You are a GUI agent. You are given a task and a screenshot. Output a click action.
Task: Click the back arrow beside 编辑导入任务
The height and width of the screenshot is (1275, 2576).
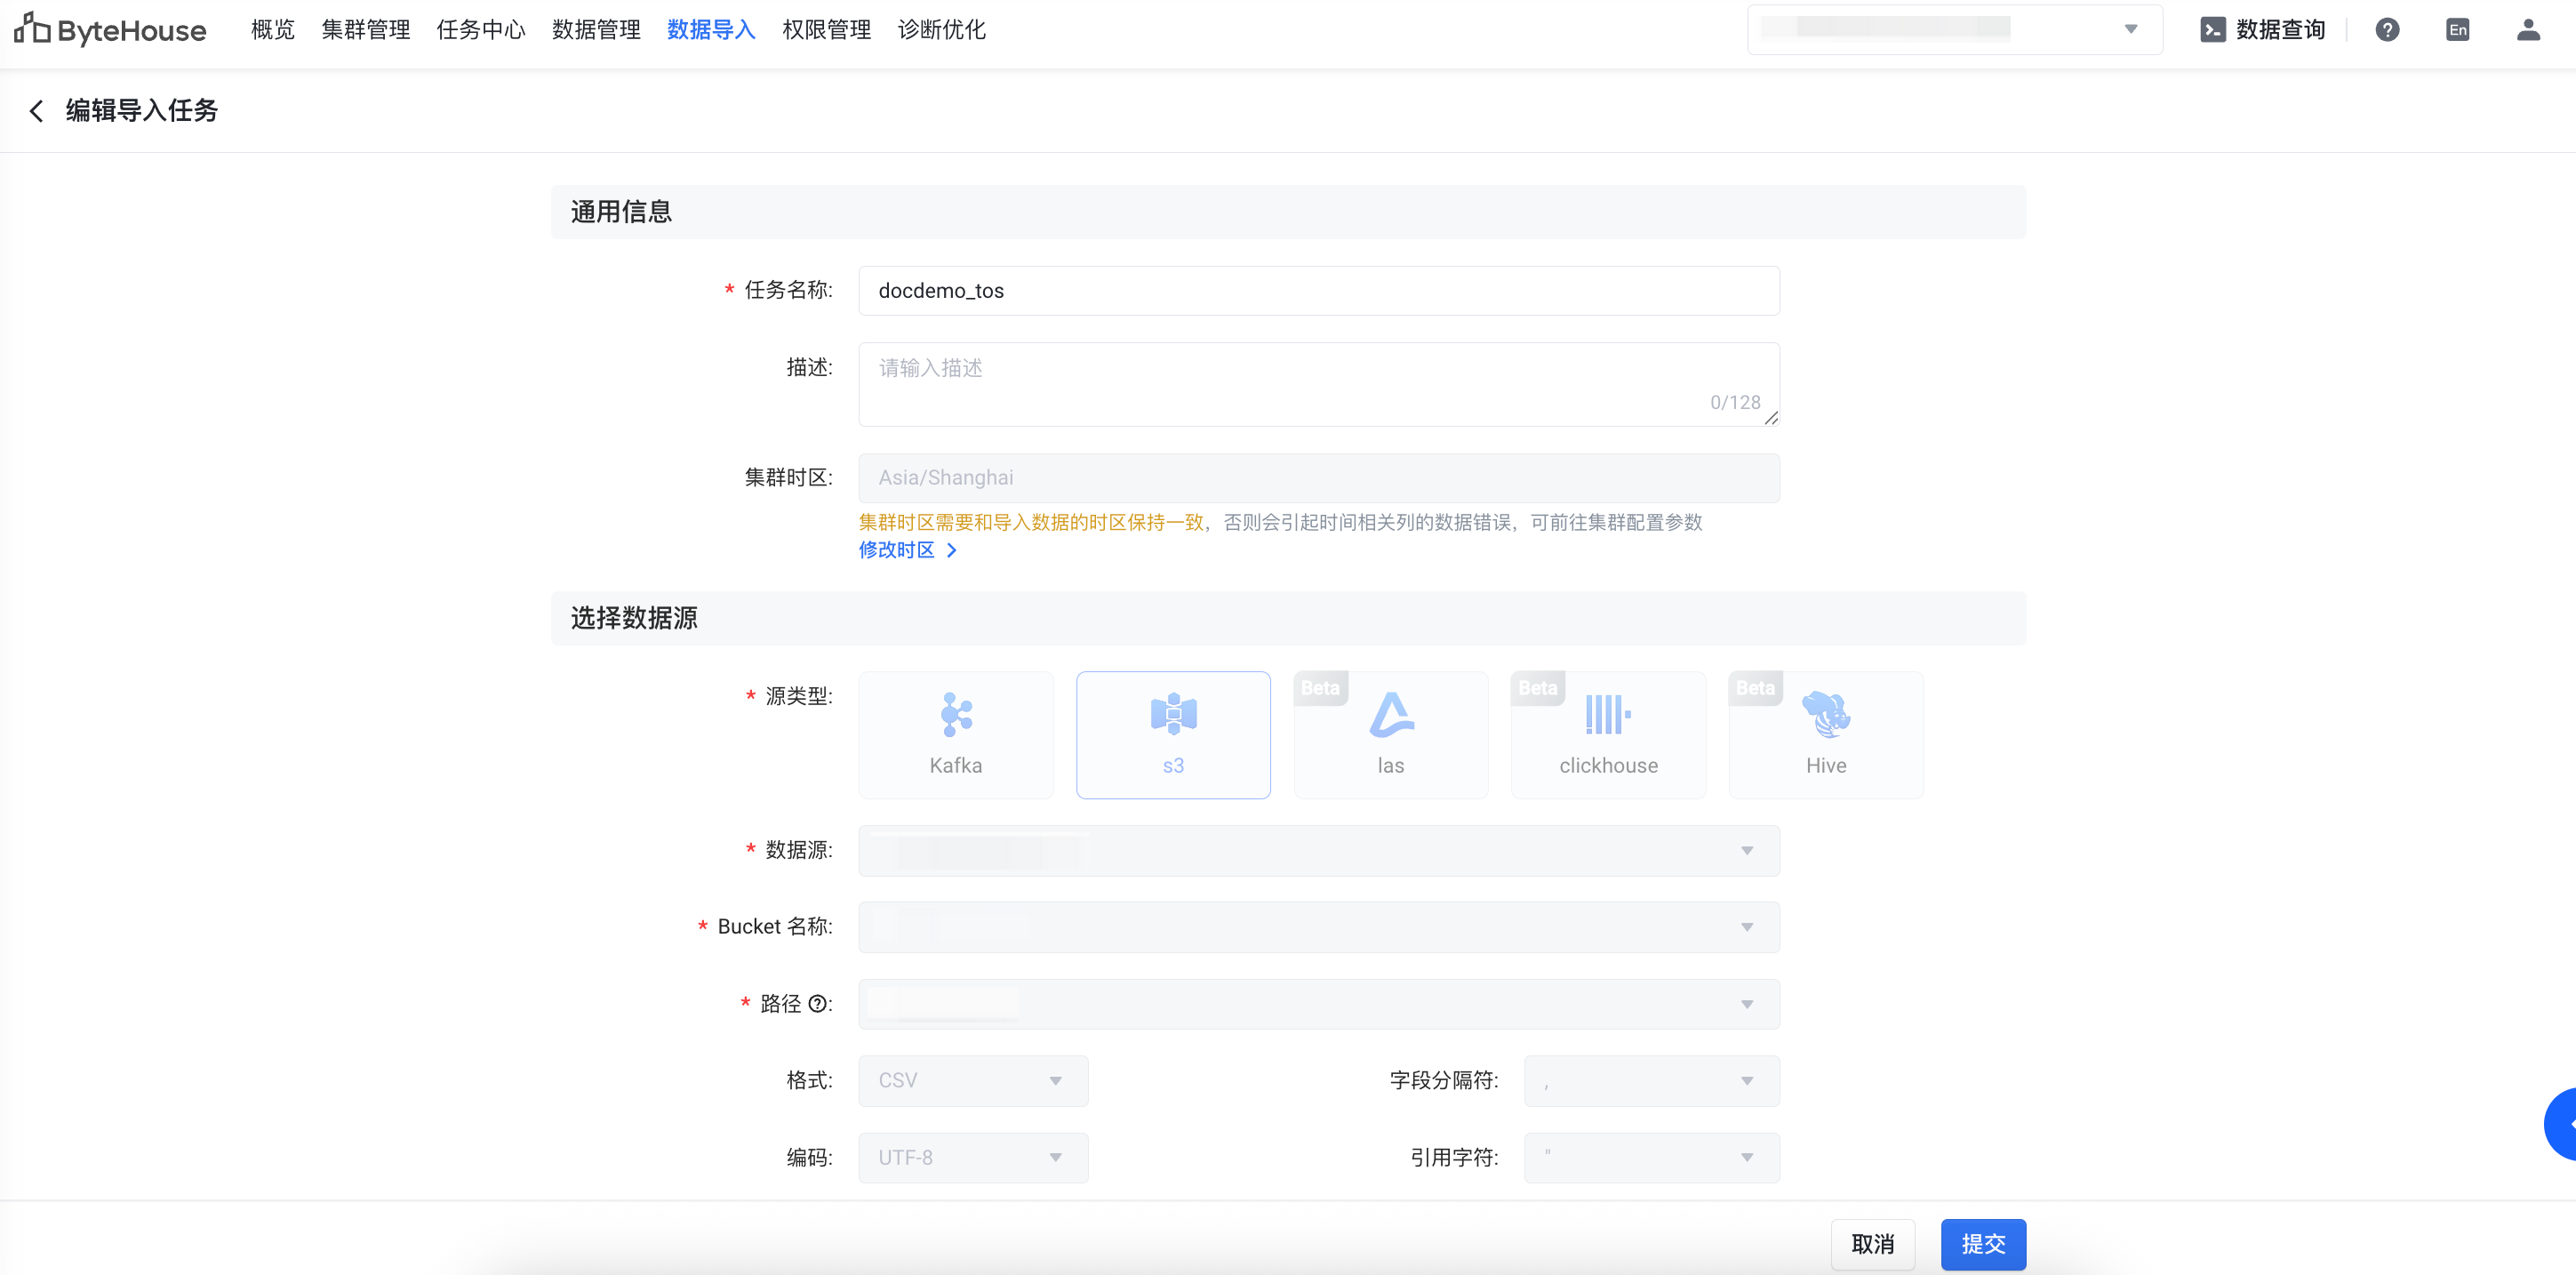point(37,110)
